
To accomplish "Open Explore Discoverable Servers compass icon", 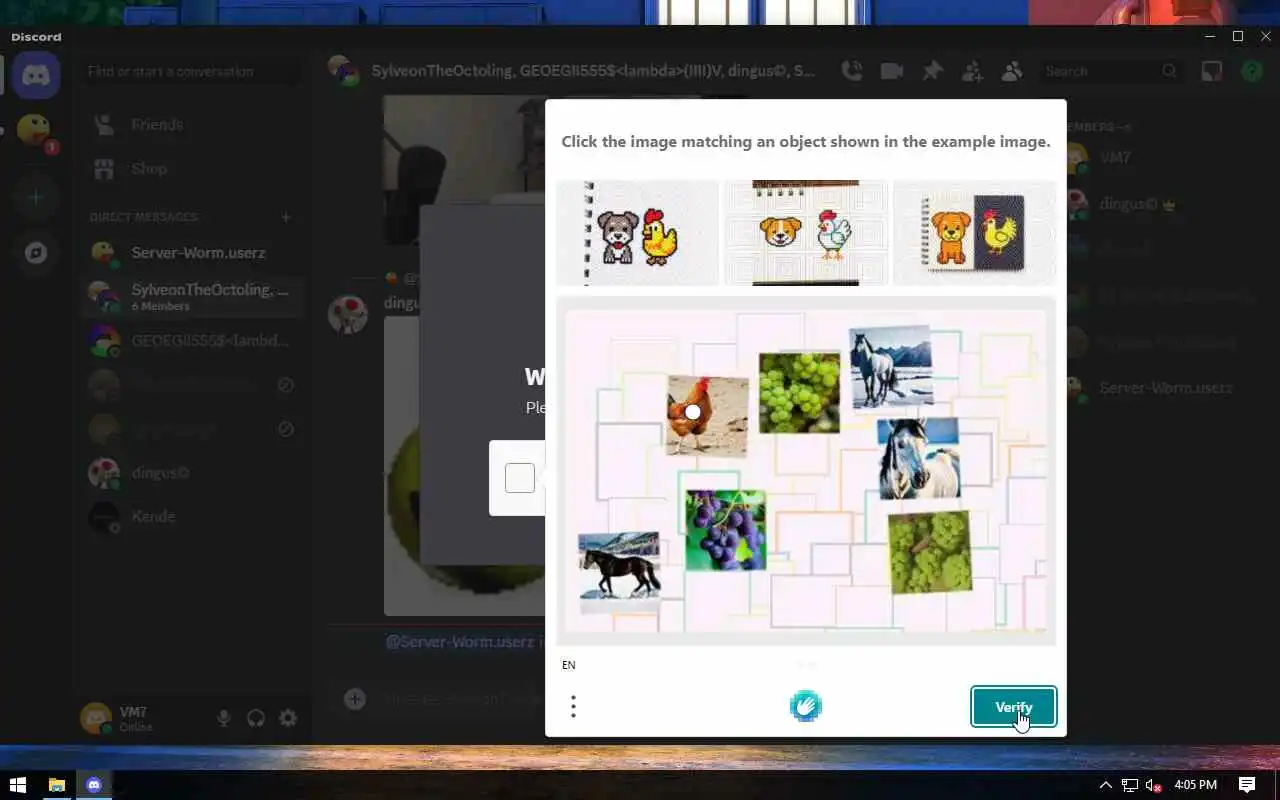I will pos(36,253).
